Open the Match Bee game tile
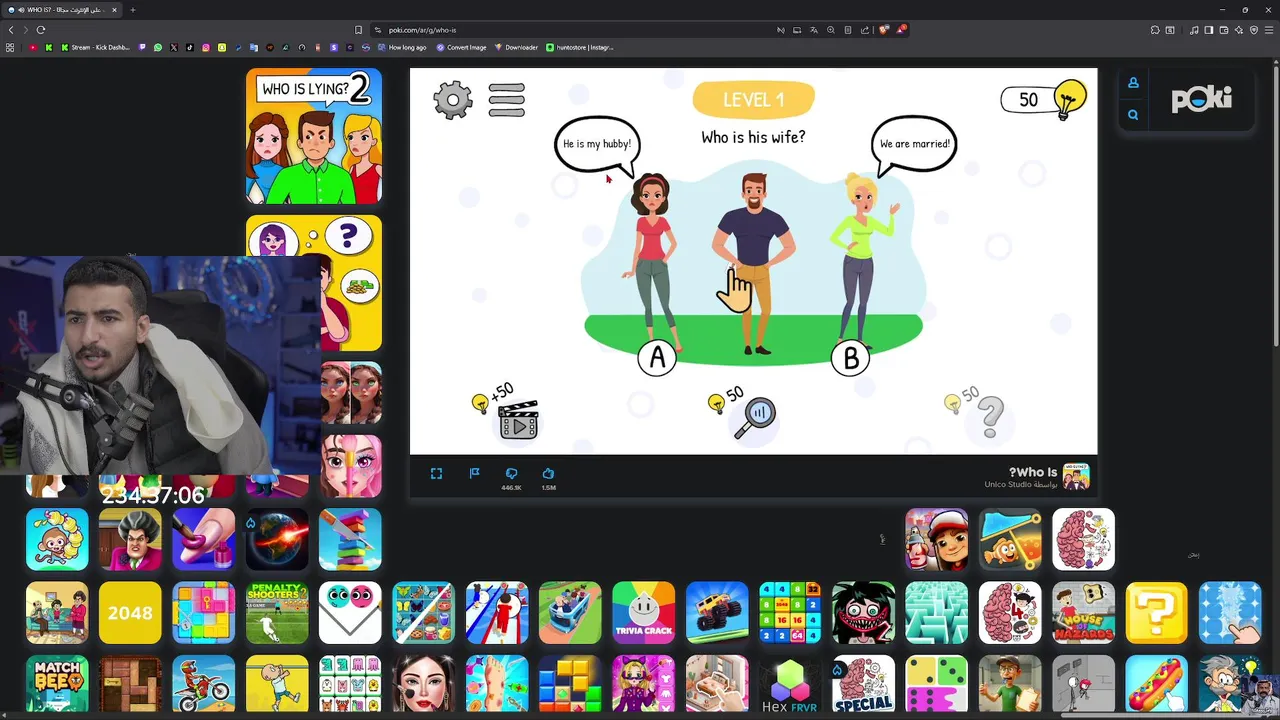The height and width of the screenshot is (720, 1280). (57, 685)
